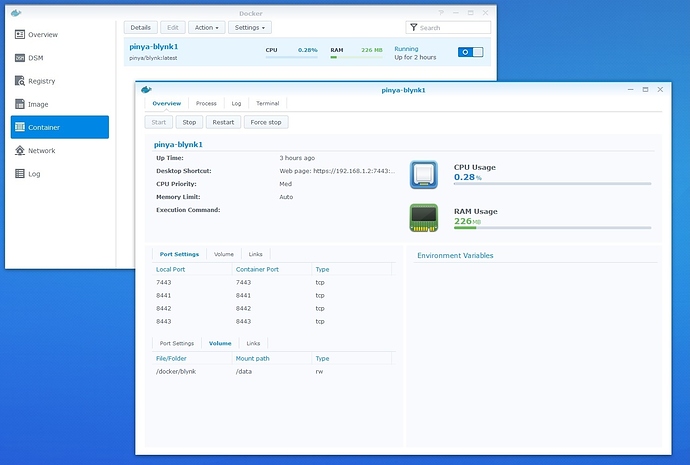Viewport: 690px width, 465px height.
Task: Click Type header in the port table
Action: pos(322,269)
